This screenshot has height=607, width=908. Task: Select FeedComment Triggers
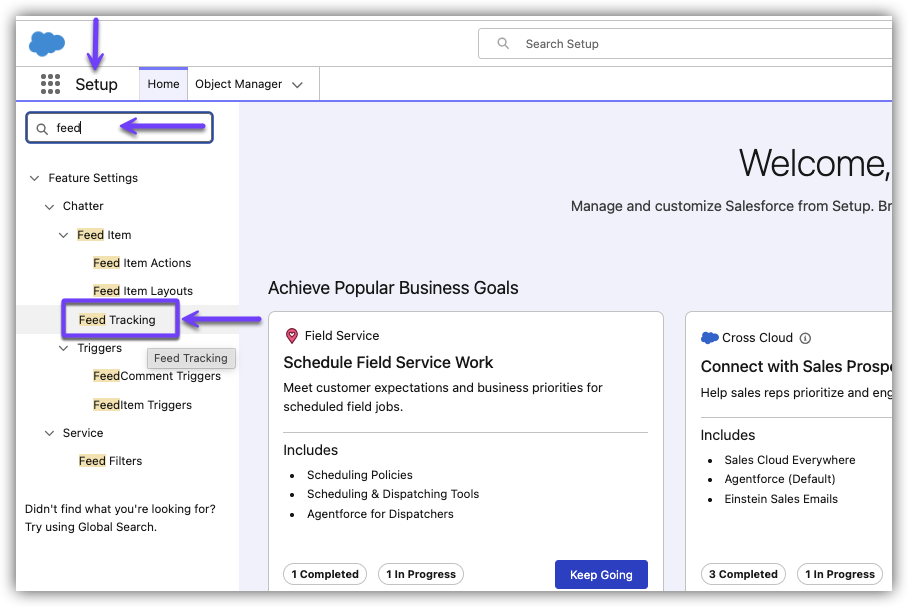[x=157, y=376]
